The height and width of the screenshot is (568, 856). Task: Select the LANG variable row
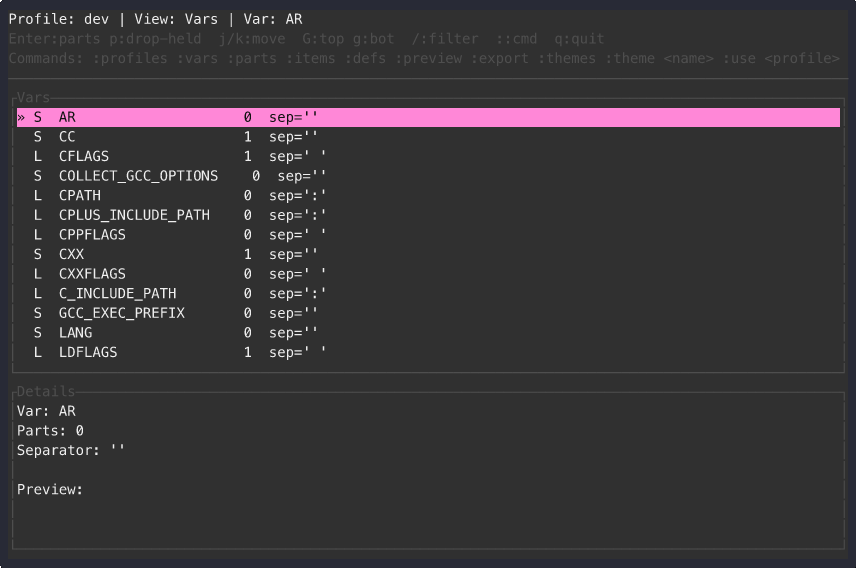click(428, 334)
